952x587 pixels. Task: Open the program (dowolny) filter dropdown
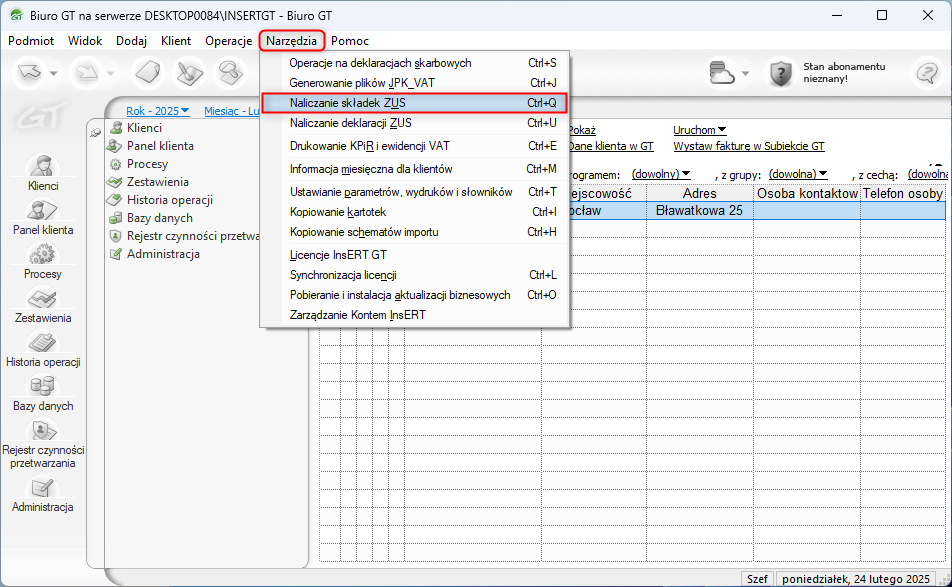click(x=661, y=174)
